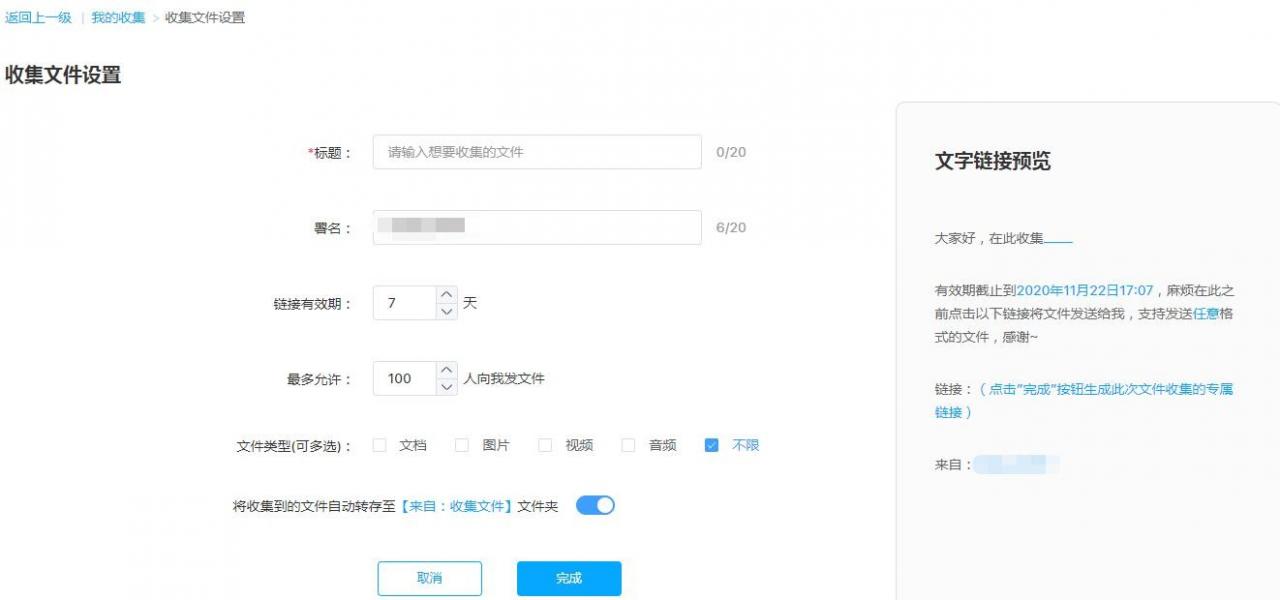The height and width of the screenshot is (600, 1280).
Task: Enable the 视频 file type checkbox
Action: pyautogui.click(x=545, y=446)
